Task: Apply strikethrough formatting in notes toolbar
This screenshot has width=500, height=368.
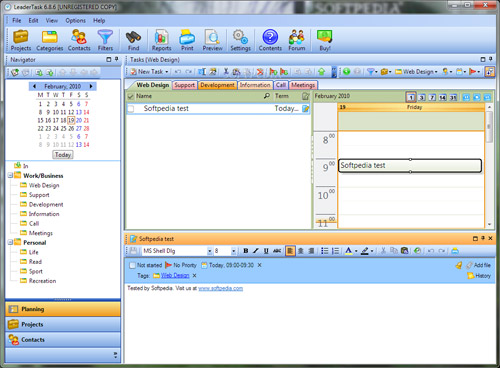Action: 277,251
